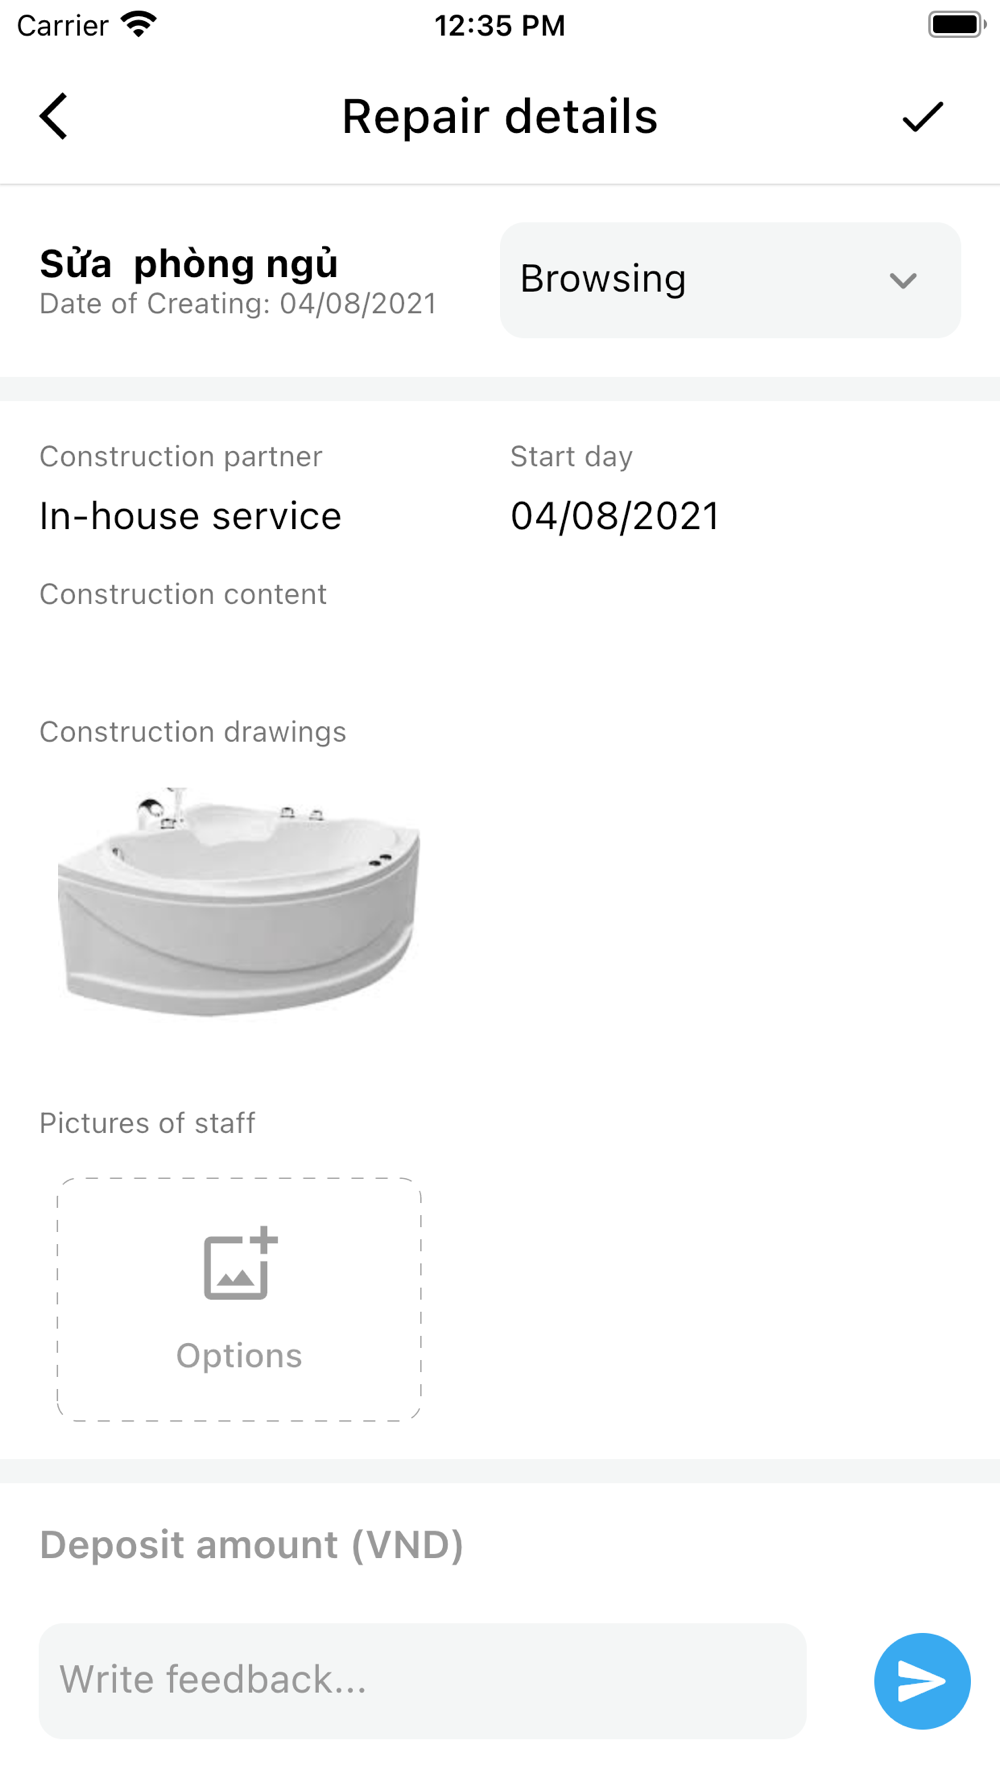Tap the Sửa phòng ngủ title
Viewport: 1000px width, 1778px height.
pos(189,264)
